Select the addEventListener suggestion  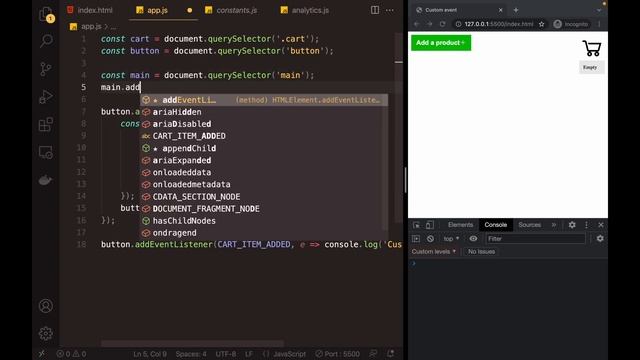[264, 100]
